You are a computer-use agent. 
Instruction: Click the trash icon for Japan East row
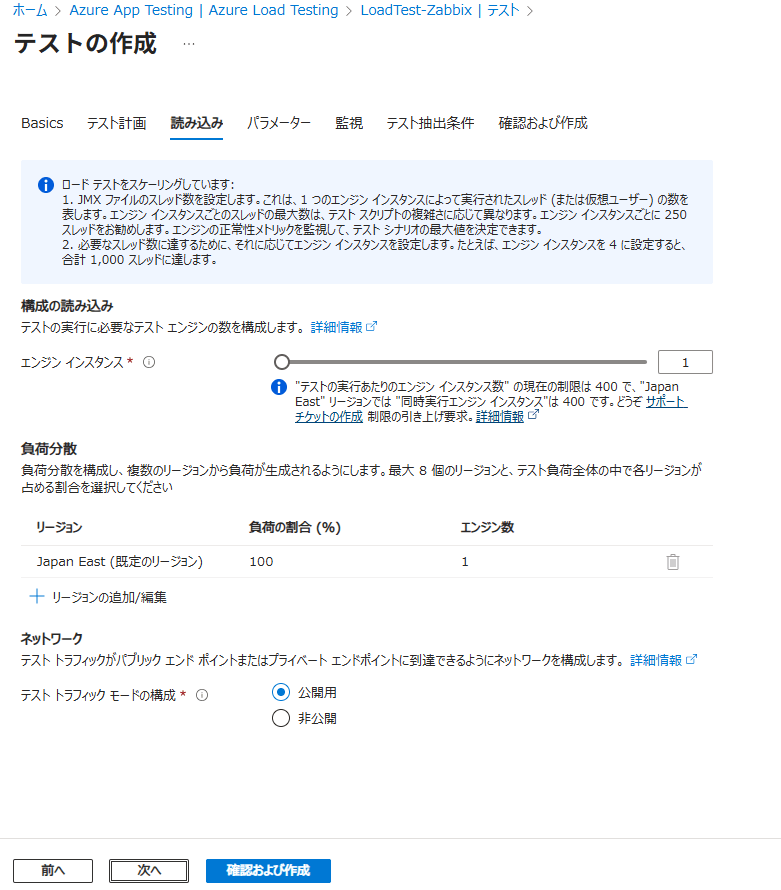(673, 562)
